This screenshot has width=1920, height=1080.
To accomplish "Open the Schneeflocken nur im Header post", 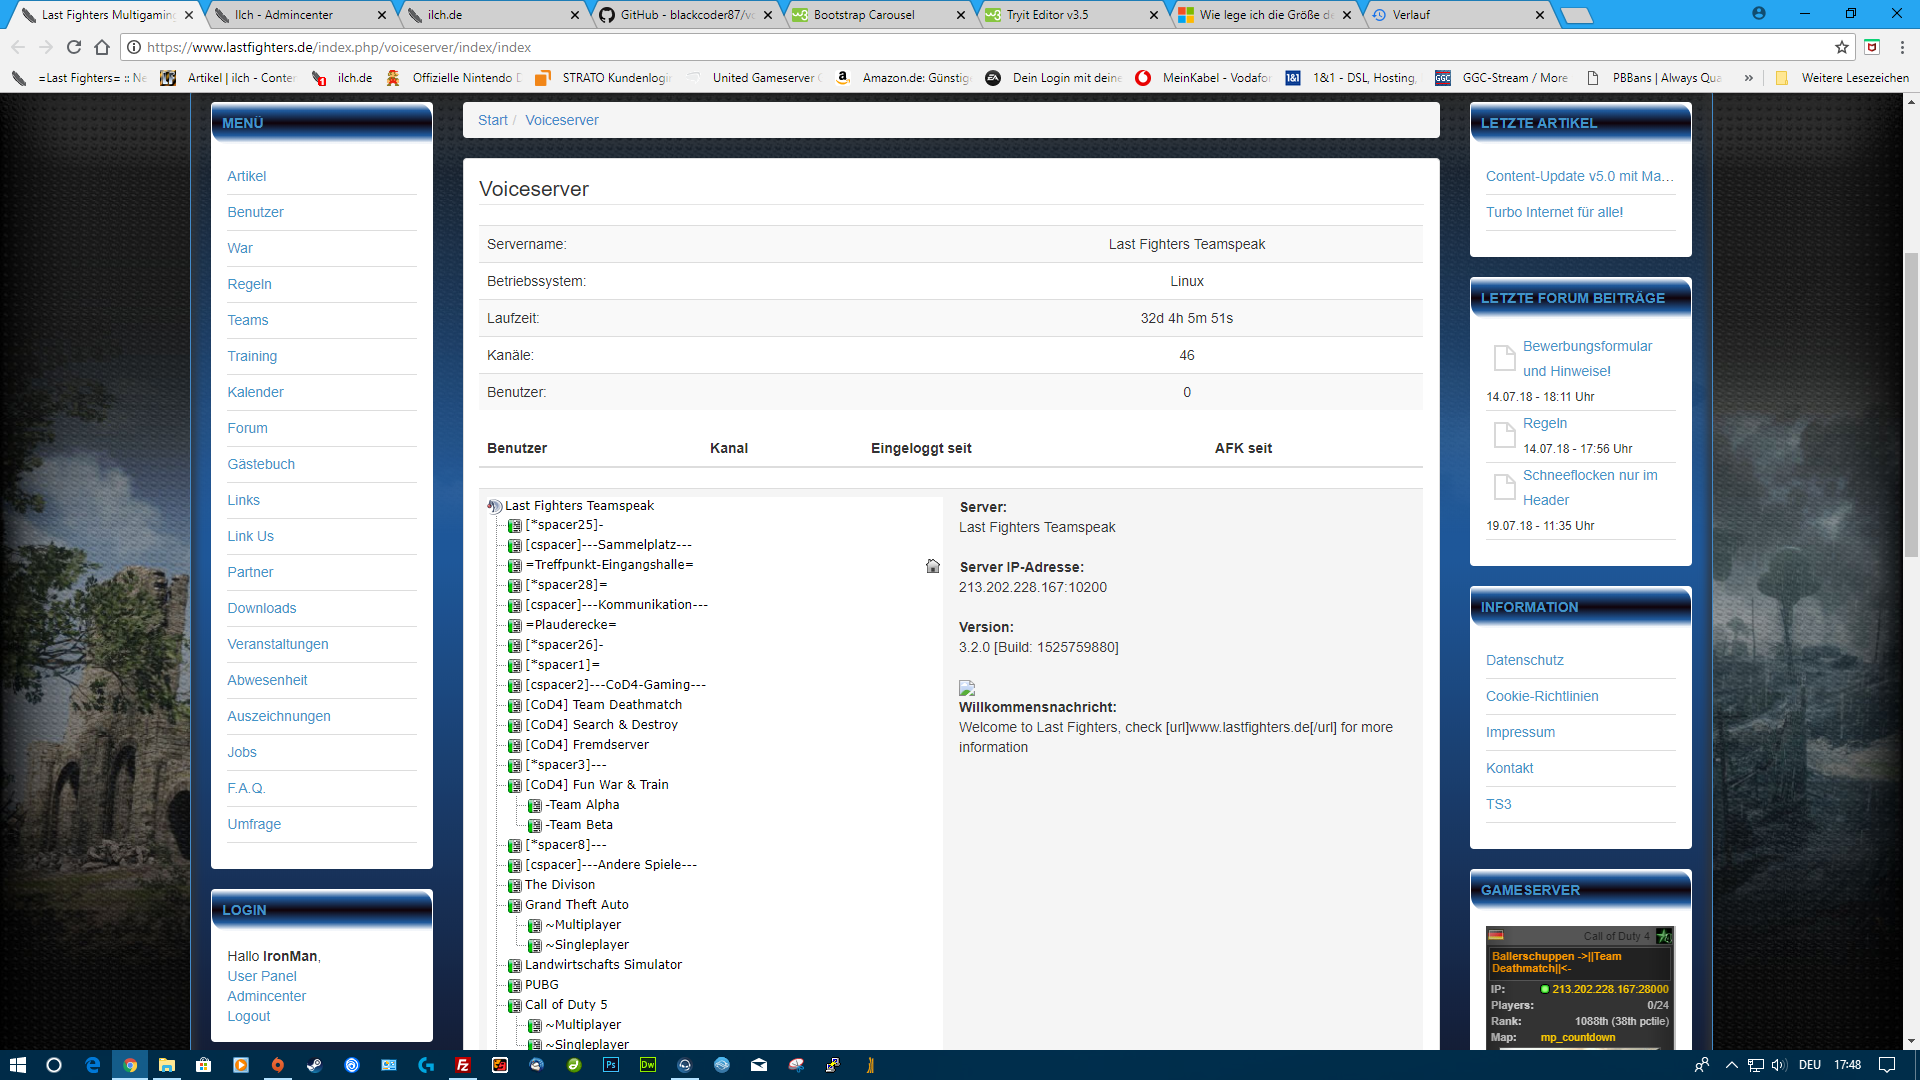I will click(x=1590, y=487).
